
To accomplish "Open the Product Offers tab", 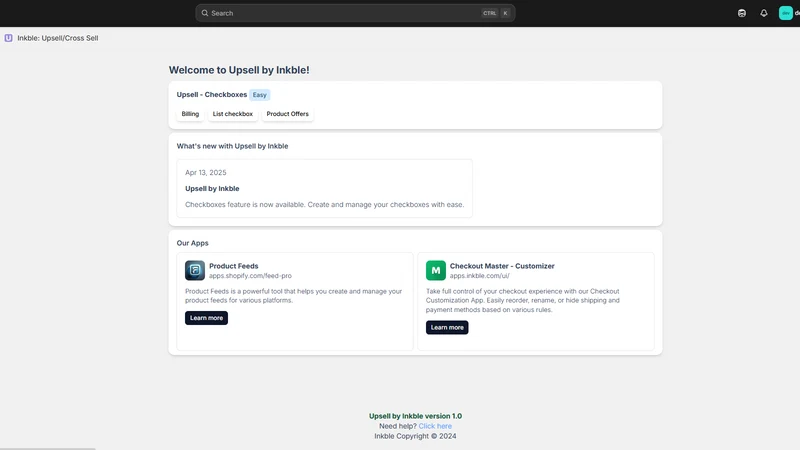I will [x=288, y=114].
